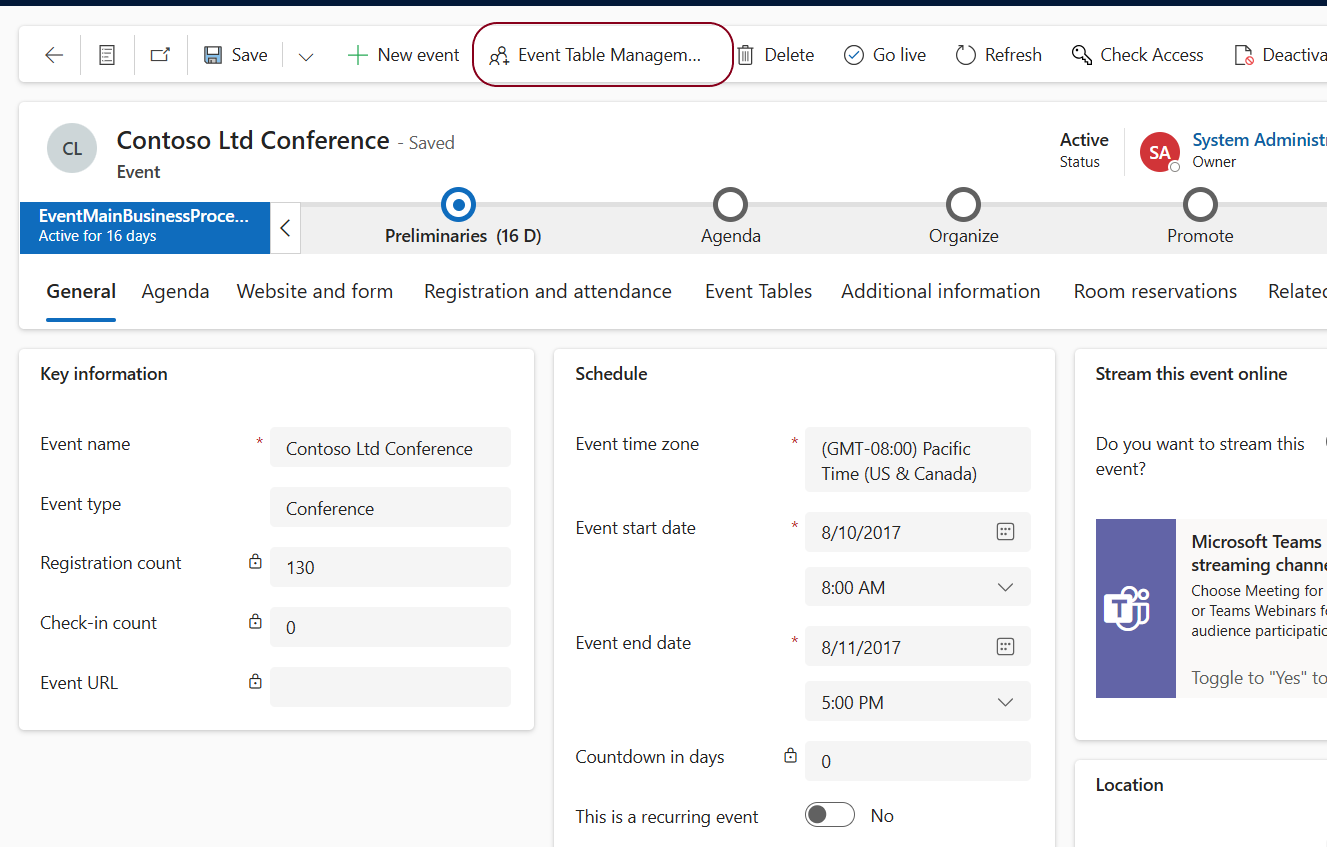Screen dimensions: 1327x847
Task: Click the New event plus icon
Action: point(357,55)
